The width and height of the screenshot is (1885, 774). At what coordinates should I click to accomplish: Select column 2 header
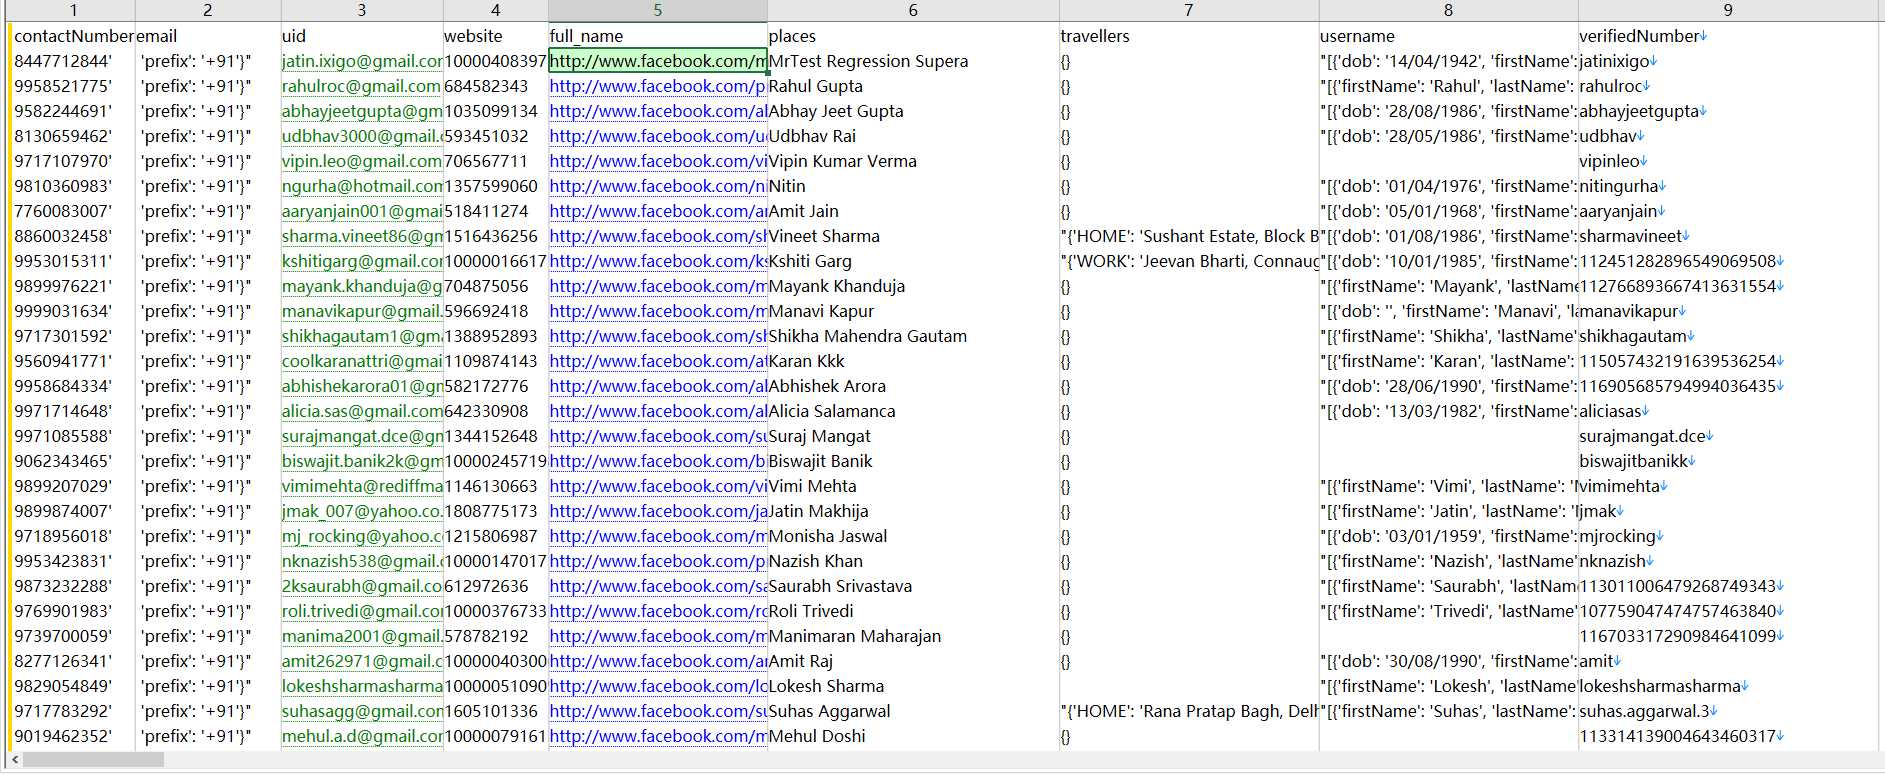coord(207,10)
